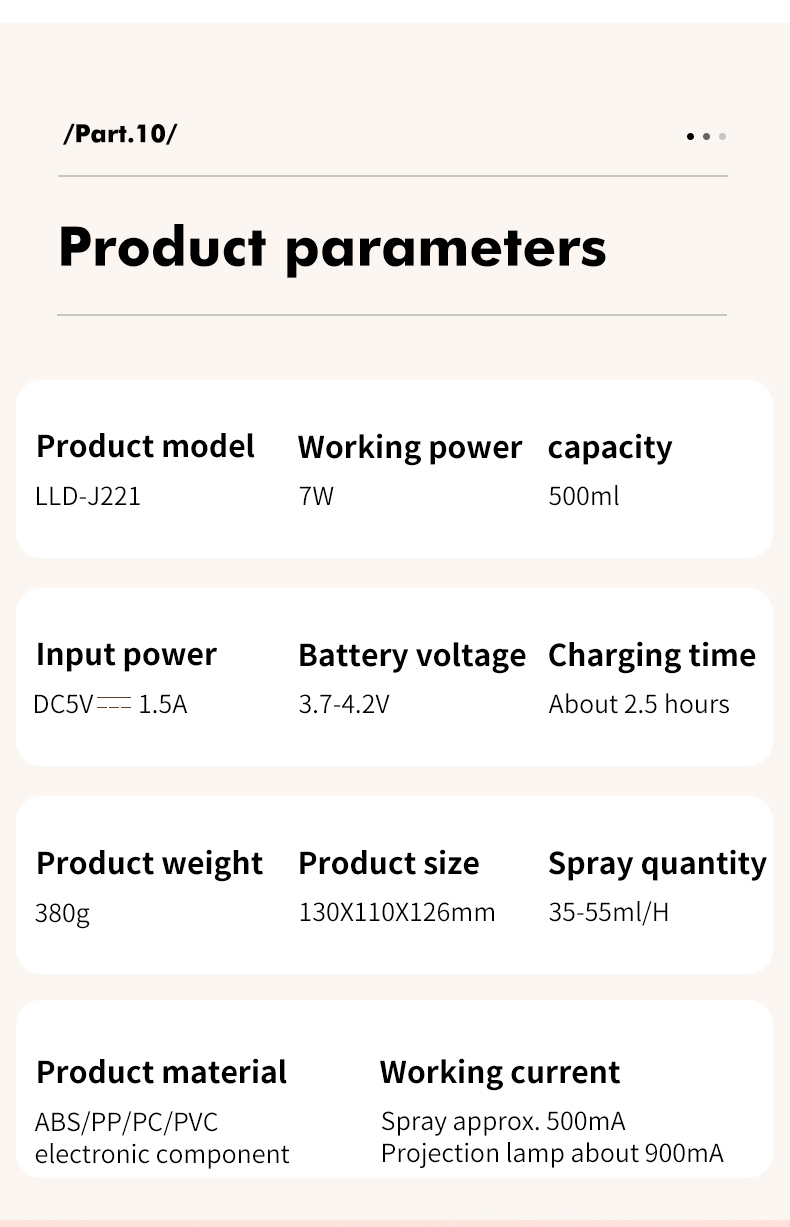Click the light gray third dot
790x1227 pixels.
pos(722,136)
